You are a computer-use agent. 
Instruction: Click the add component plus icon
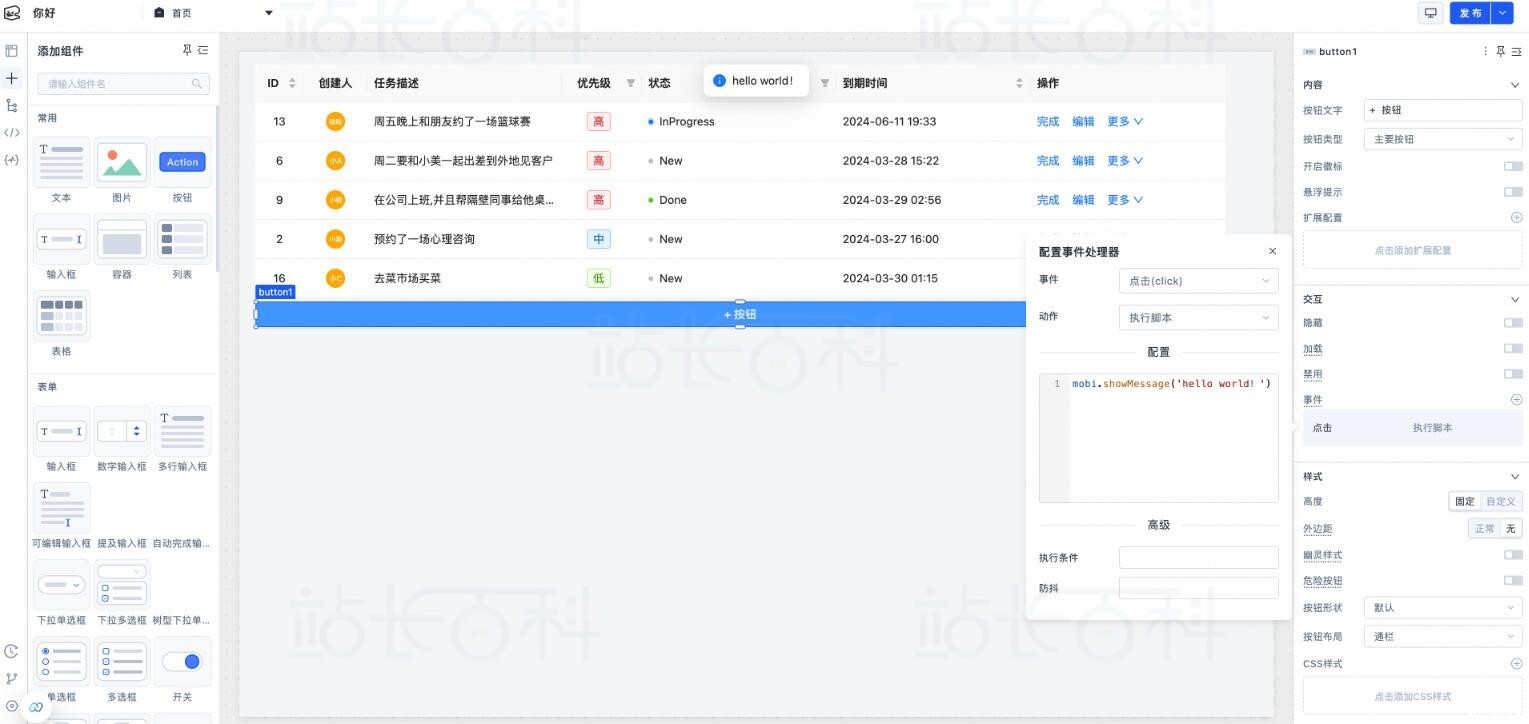point(12,78)
